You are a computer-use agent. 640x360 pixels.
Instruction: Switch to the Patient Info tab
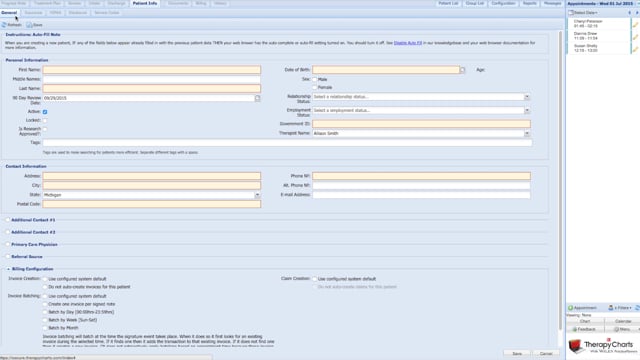145,3
